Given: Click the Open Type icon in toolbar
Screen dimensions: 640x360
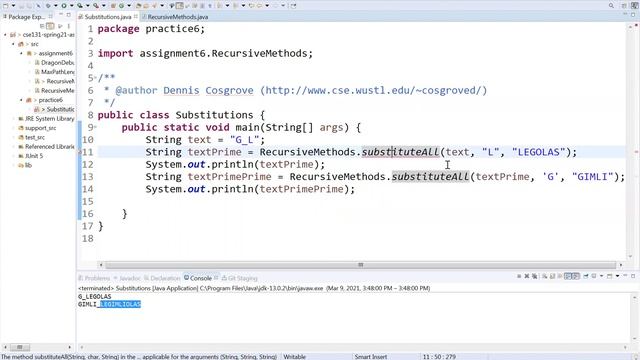Looking at the screenshot, I should click(x=138, y=6).
